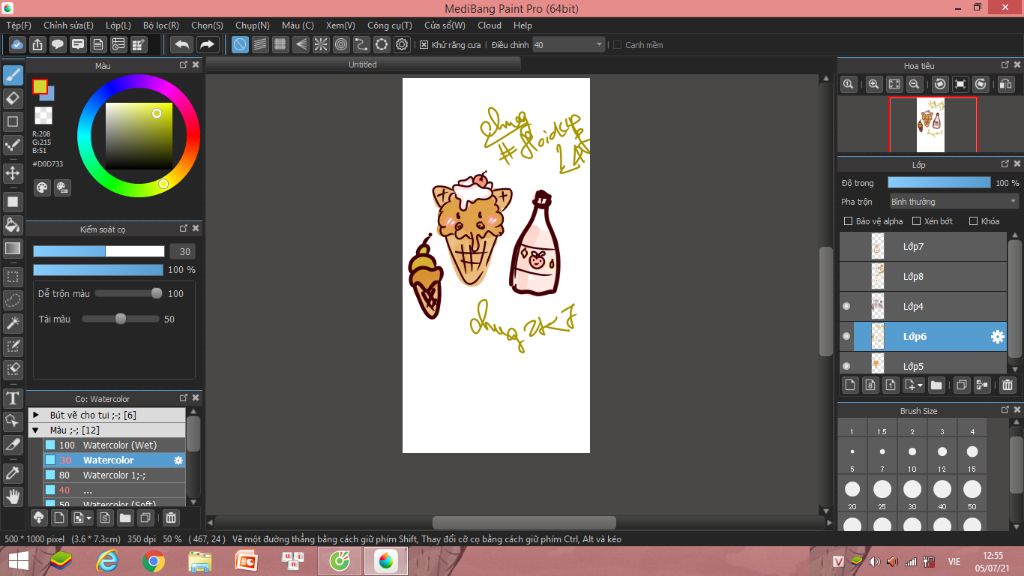The width and height of the screenshot is (1024, 576).
Task: Flip the canvas view in navigator
Action: click(1006, 84)
